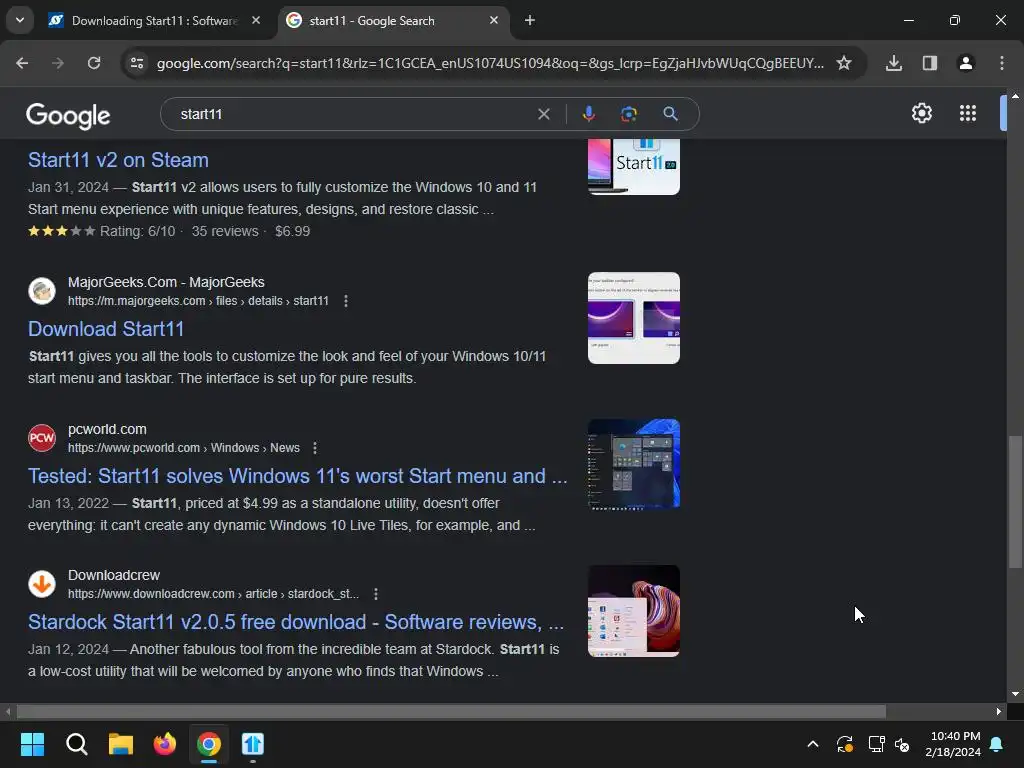This screenshot has height=768, width=1024.
Task: Click the pcworld.com site name
Action: coord(107,429)
